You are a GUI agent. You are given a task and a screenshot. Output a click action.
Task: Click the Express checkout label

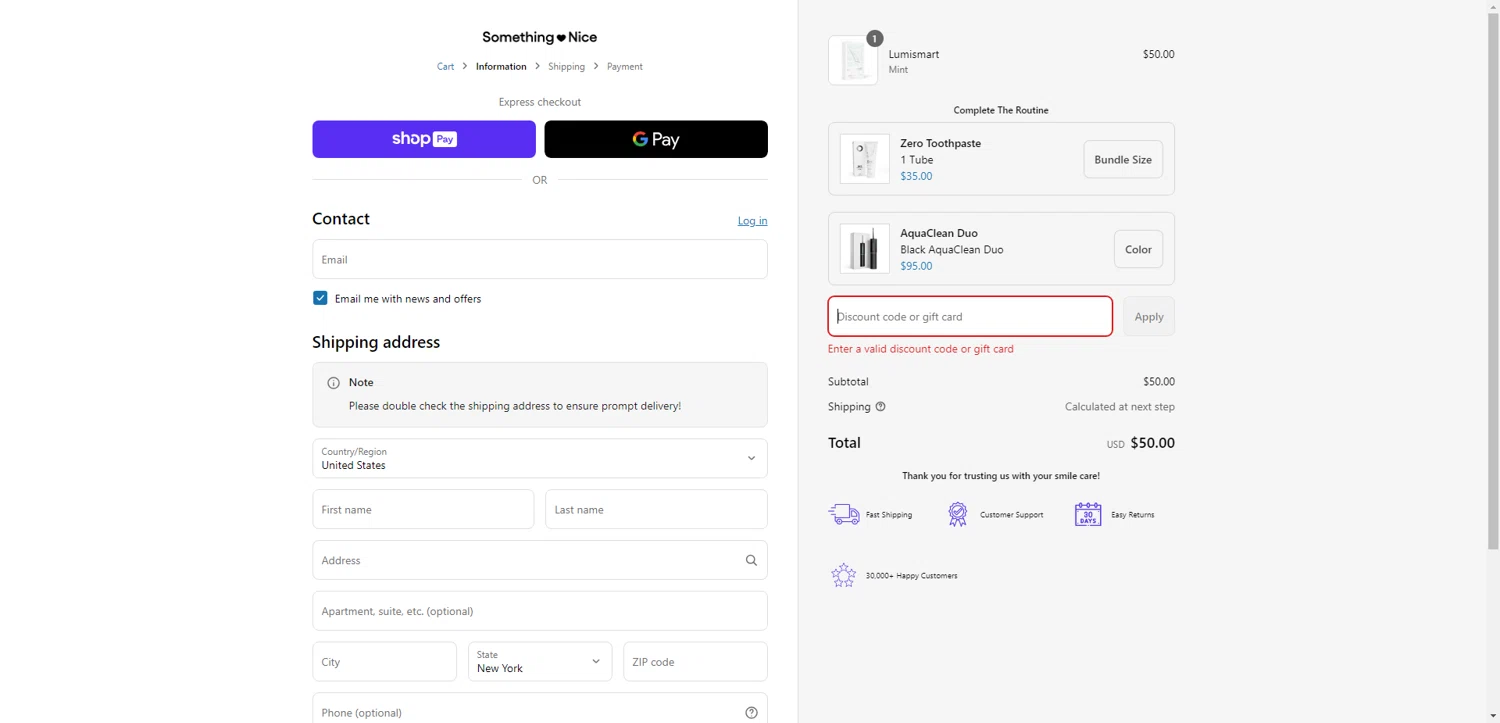[x=540, y=102]
